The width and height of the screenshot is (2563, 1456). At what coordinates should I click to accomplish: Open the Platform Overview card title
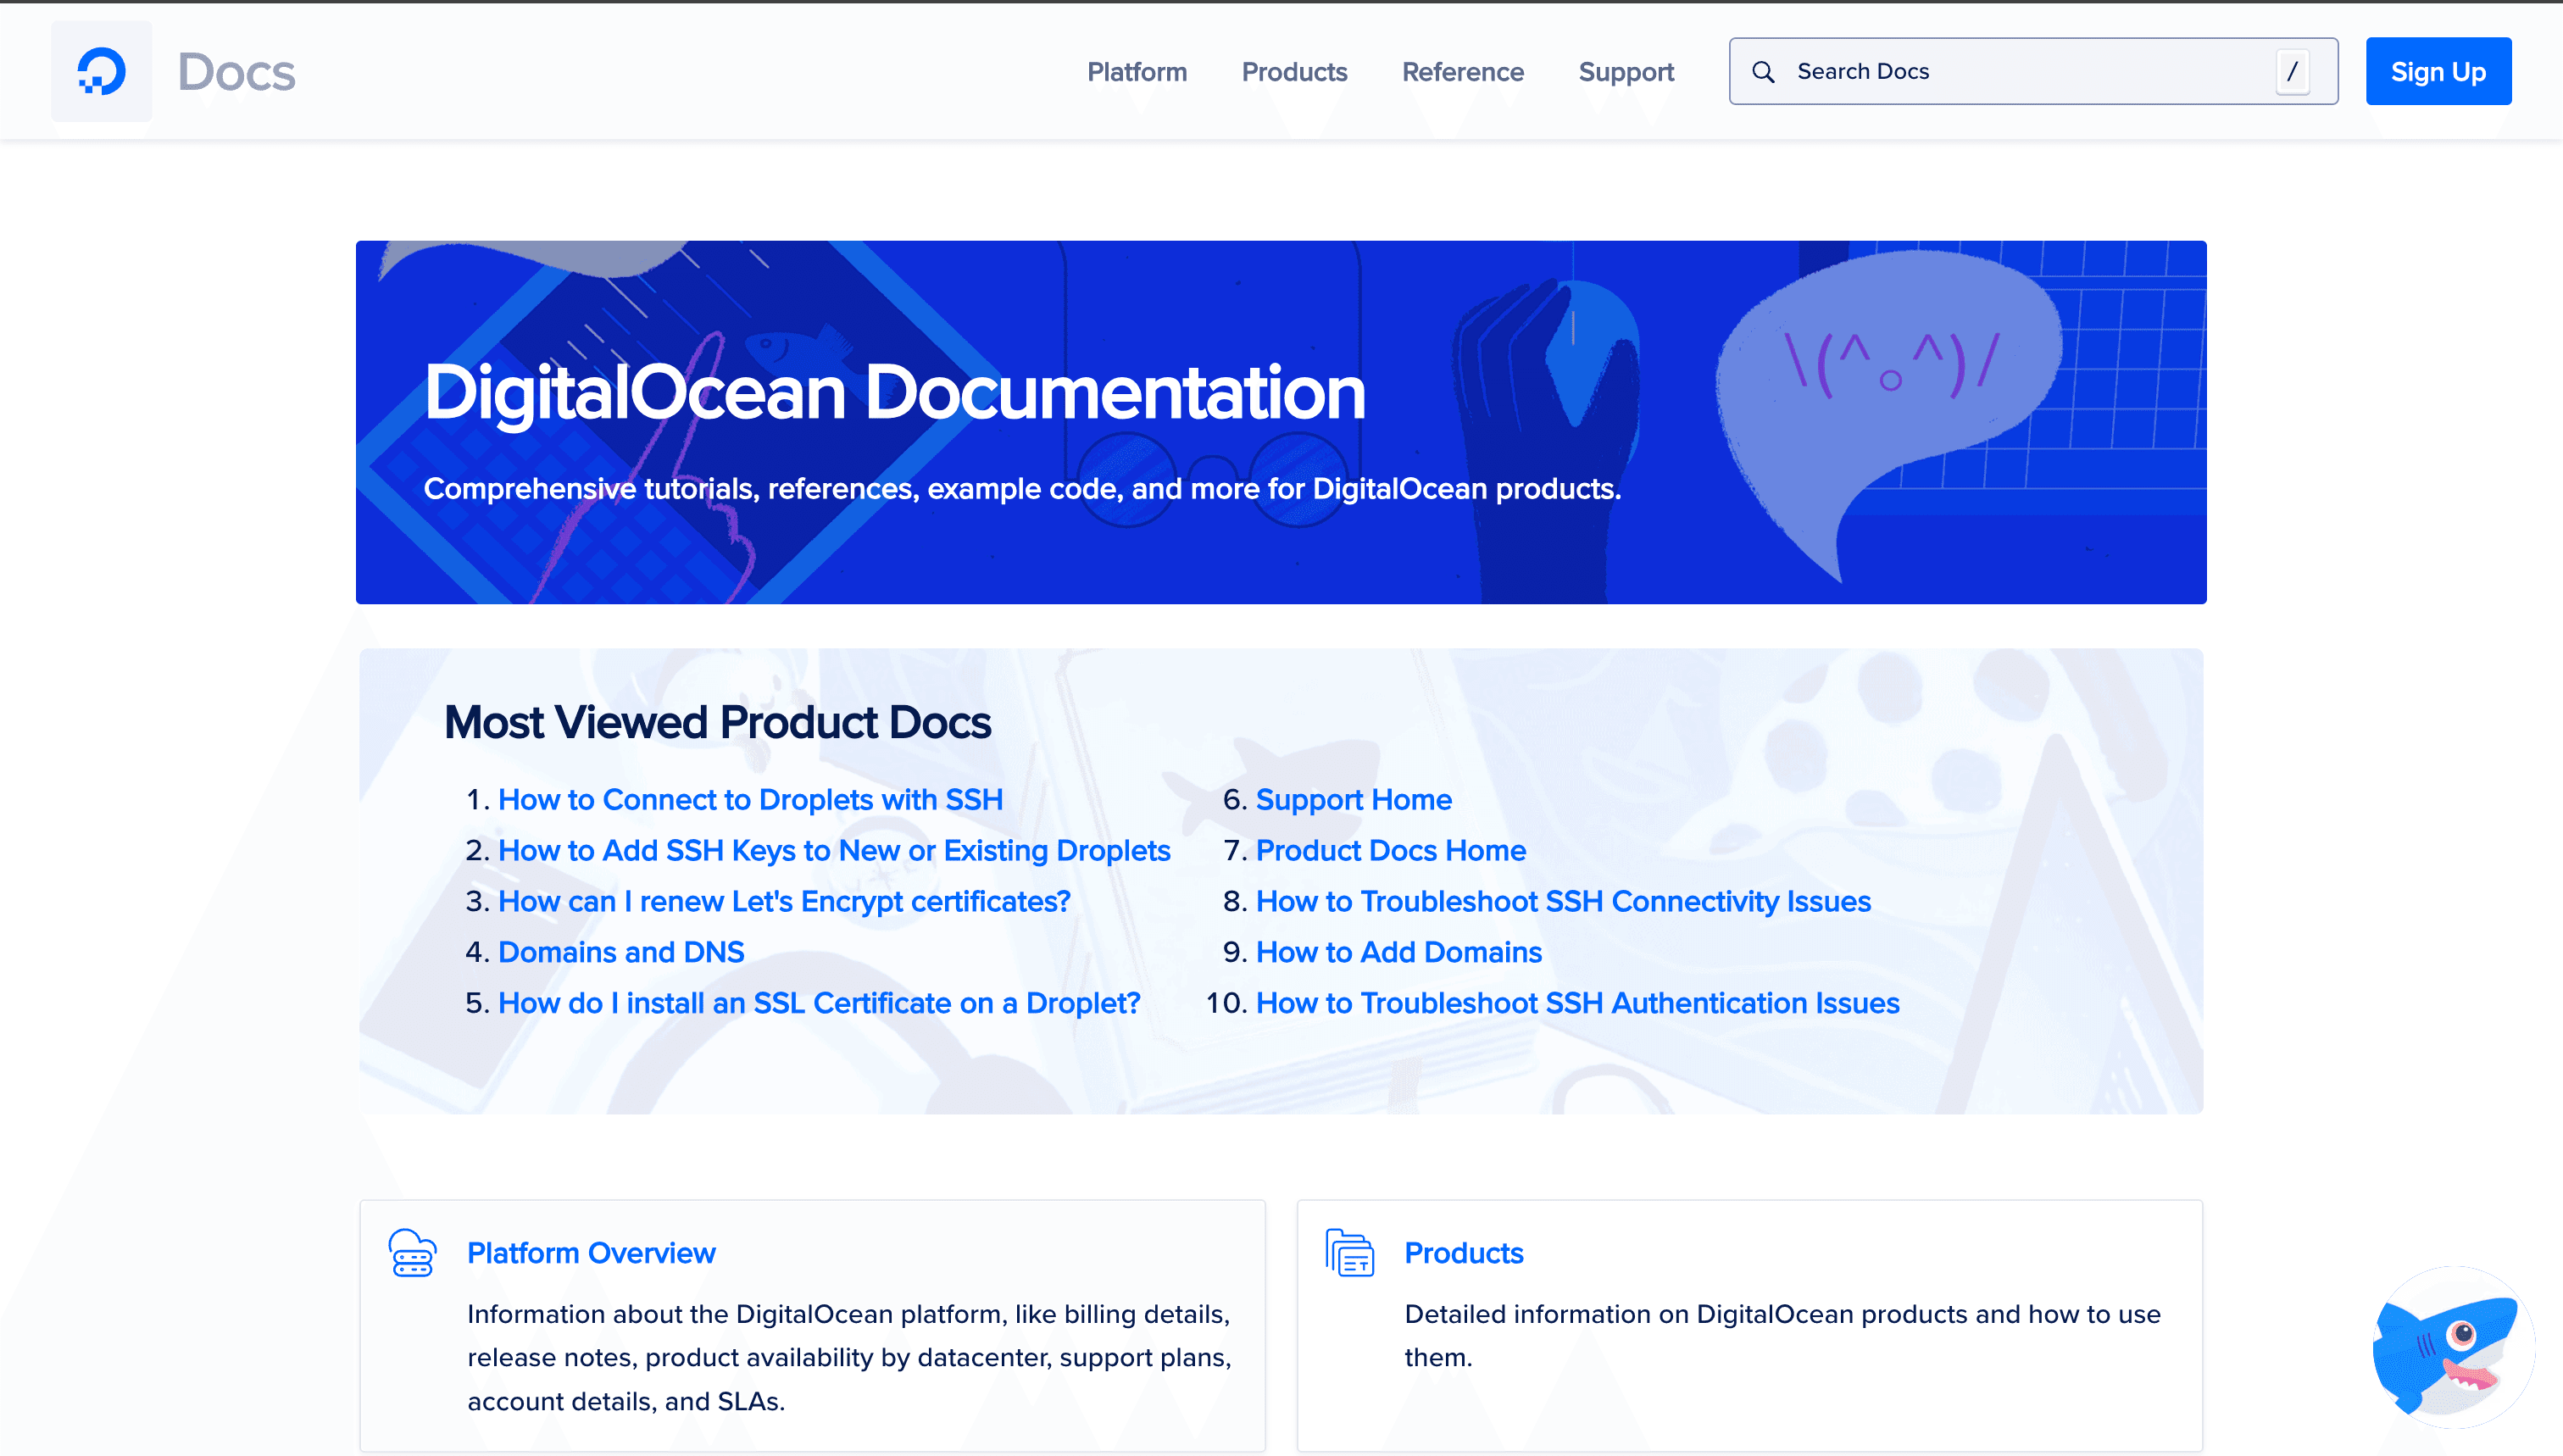[x=591, y=1253]
